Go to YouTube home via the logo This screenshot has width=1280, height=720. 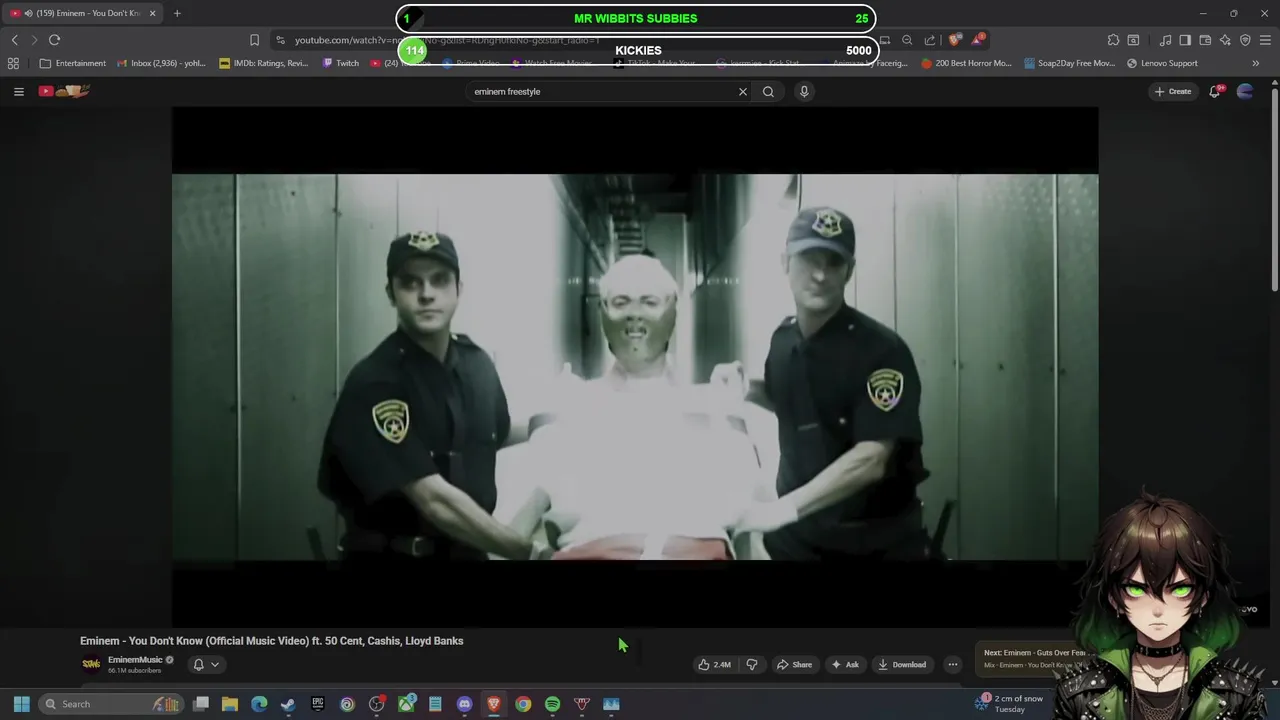pos(65,91)
